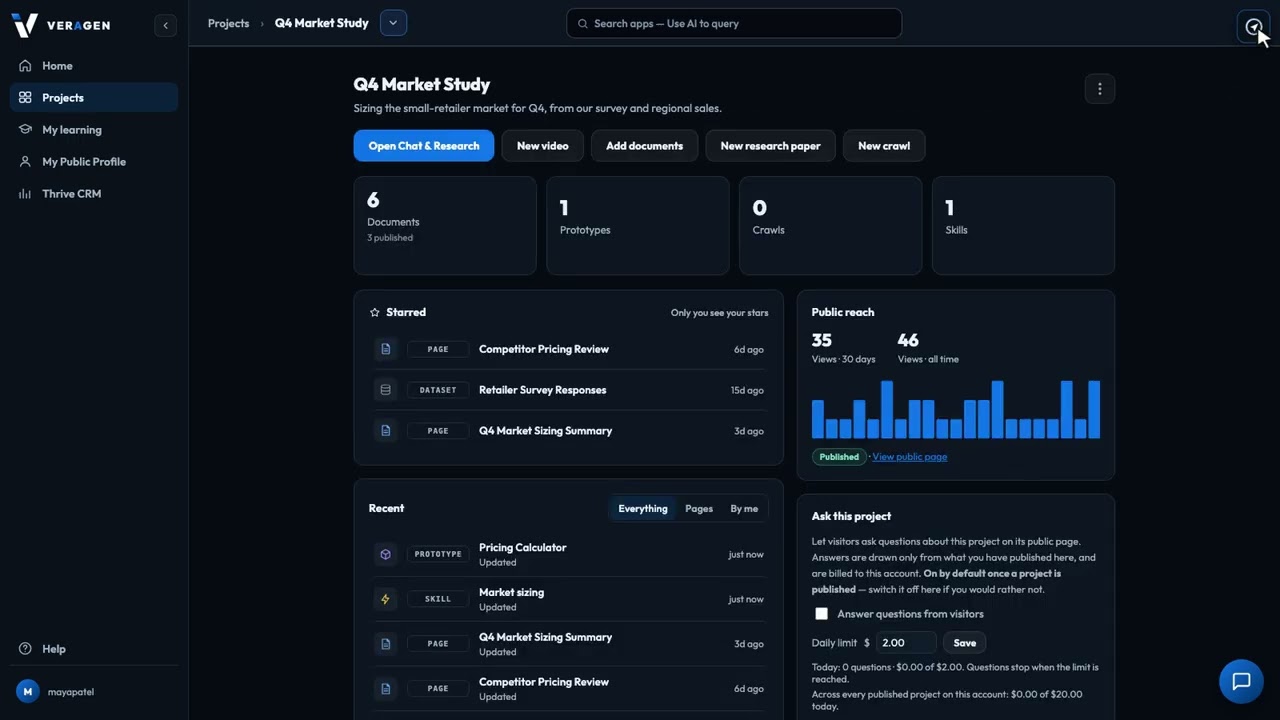Open the Documents stat card
Viewport: 1280px width, 720px height.
click(x=445, y=226)
